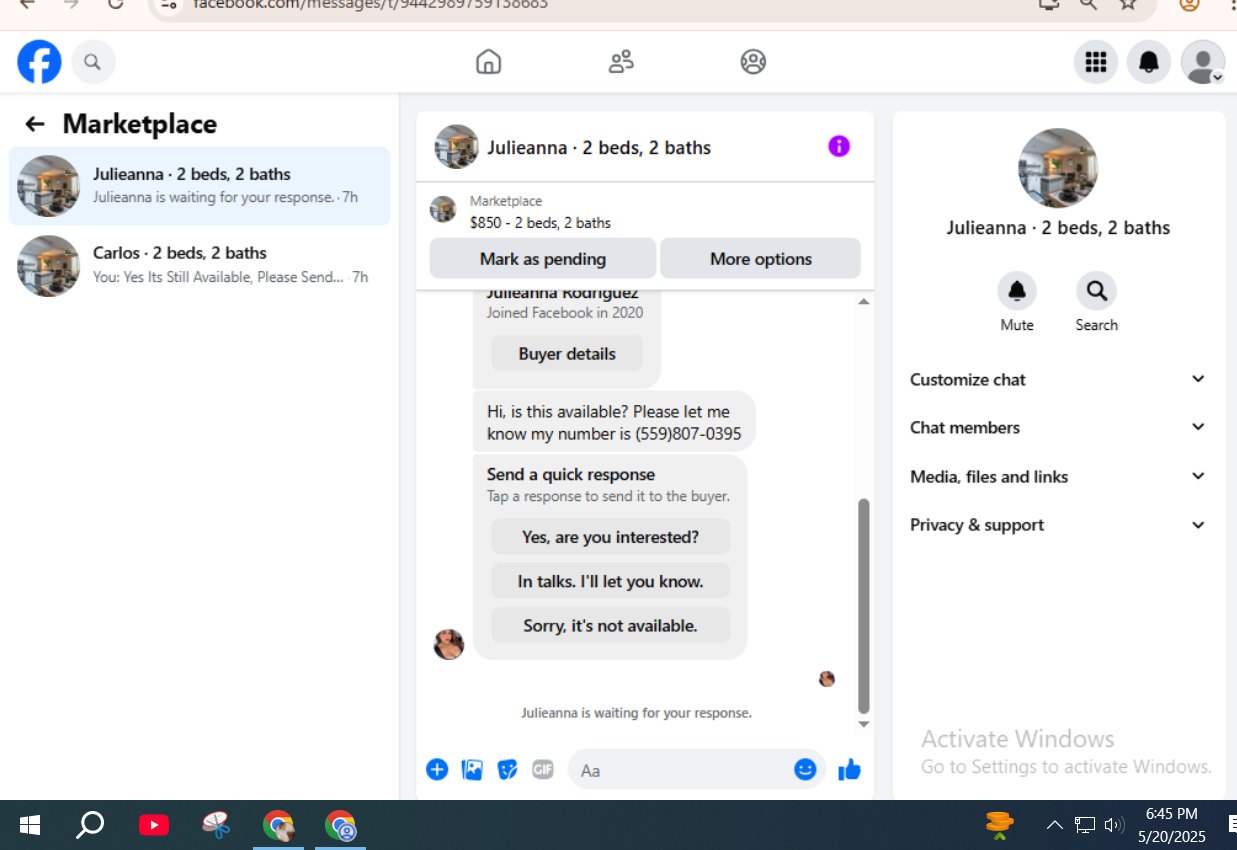Open the Facebook menu grid icon
This screenshot has height=850, width=1237.
[1096, 62]
